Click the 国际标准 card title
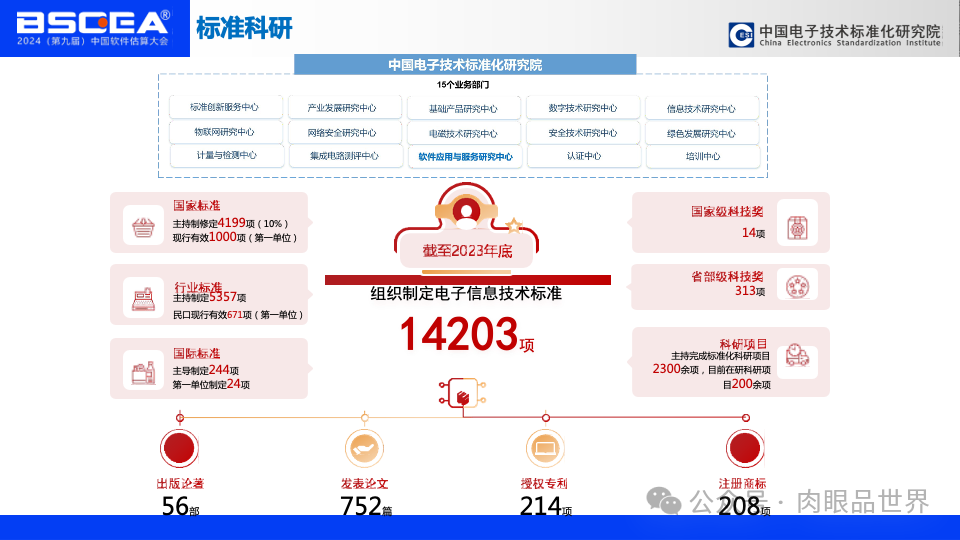Screen dimensions: 960x540 coord(197,353)
